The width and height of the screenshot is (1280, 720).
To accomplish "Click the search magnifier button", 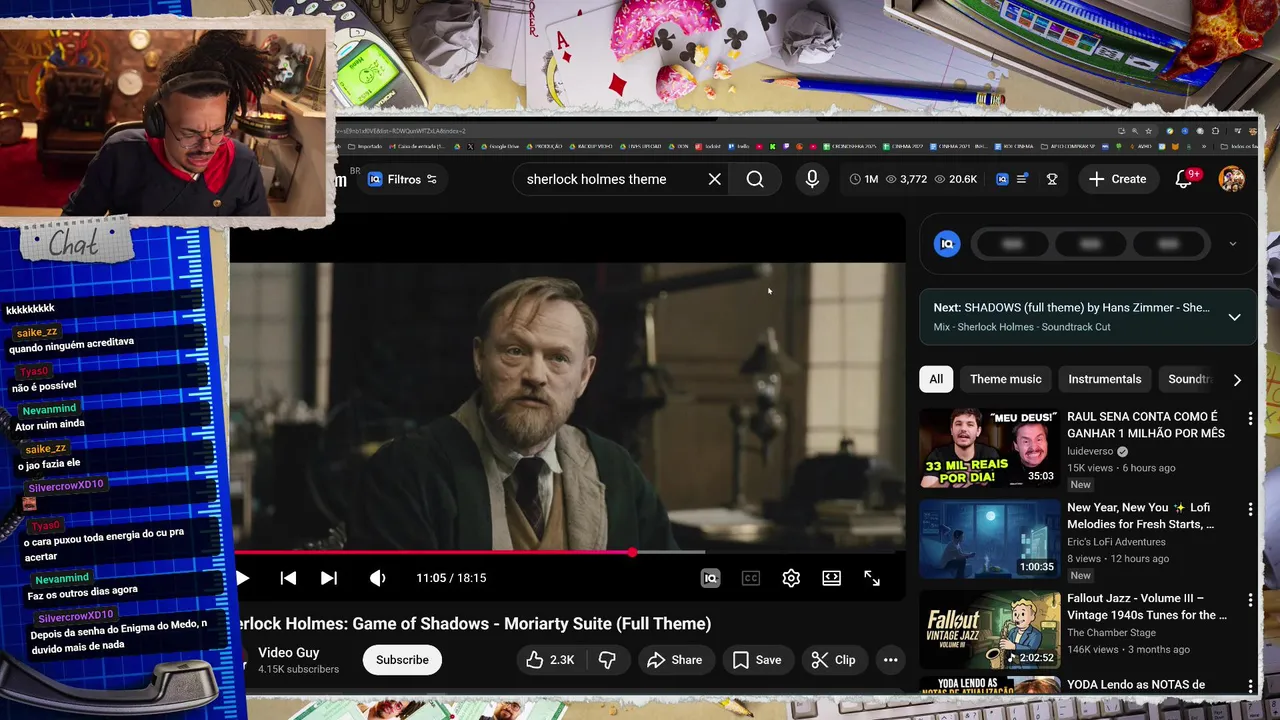I will click(x=755, y=179).
